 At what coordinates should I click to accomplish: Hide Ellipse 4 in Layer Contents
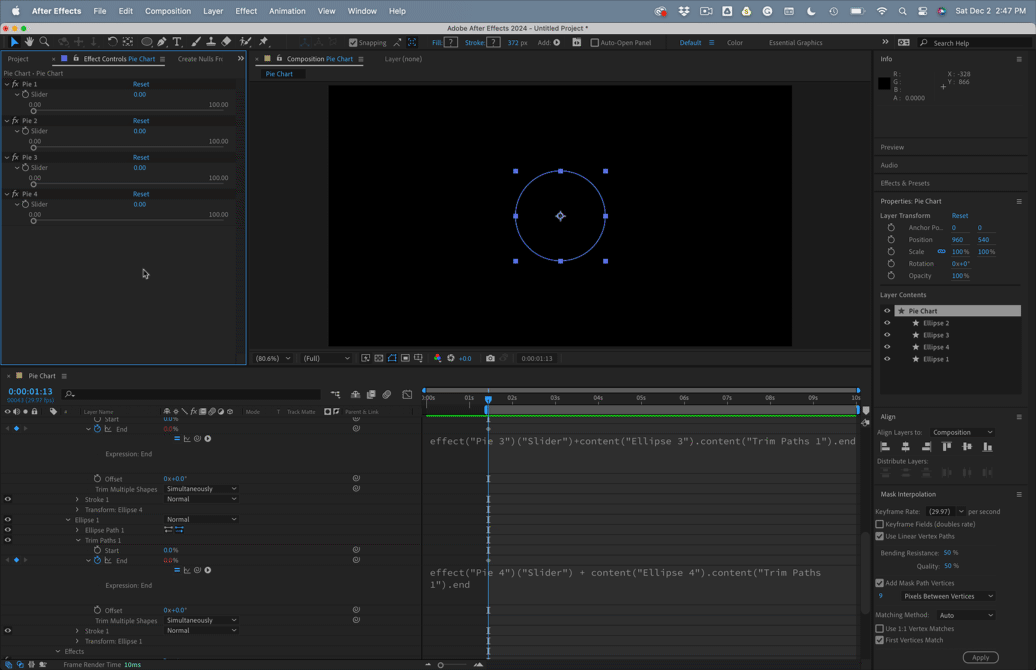887,347
